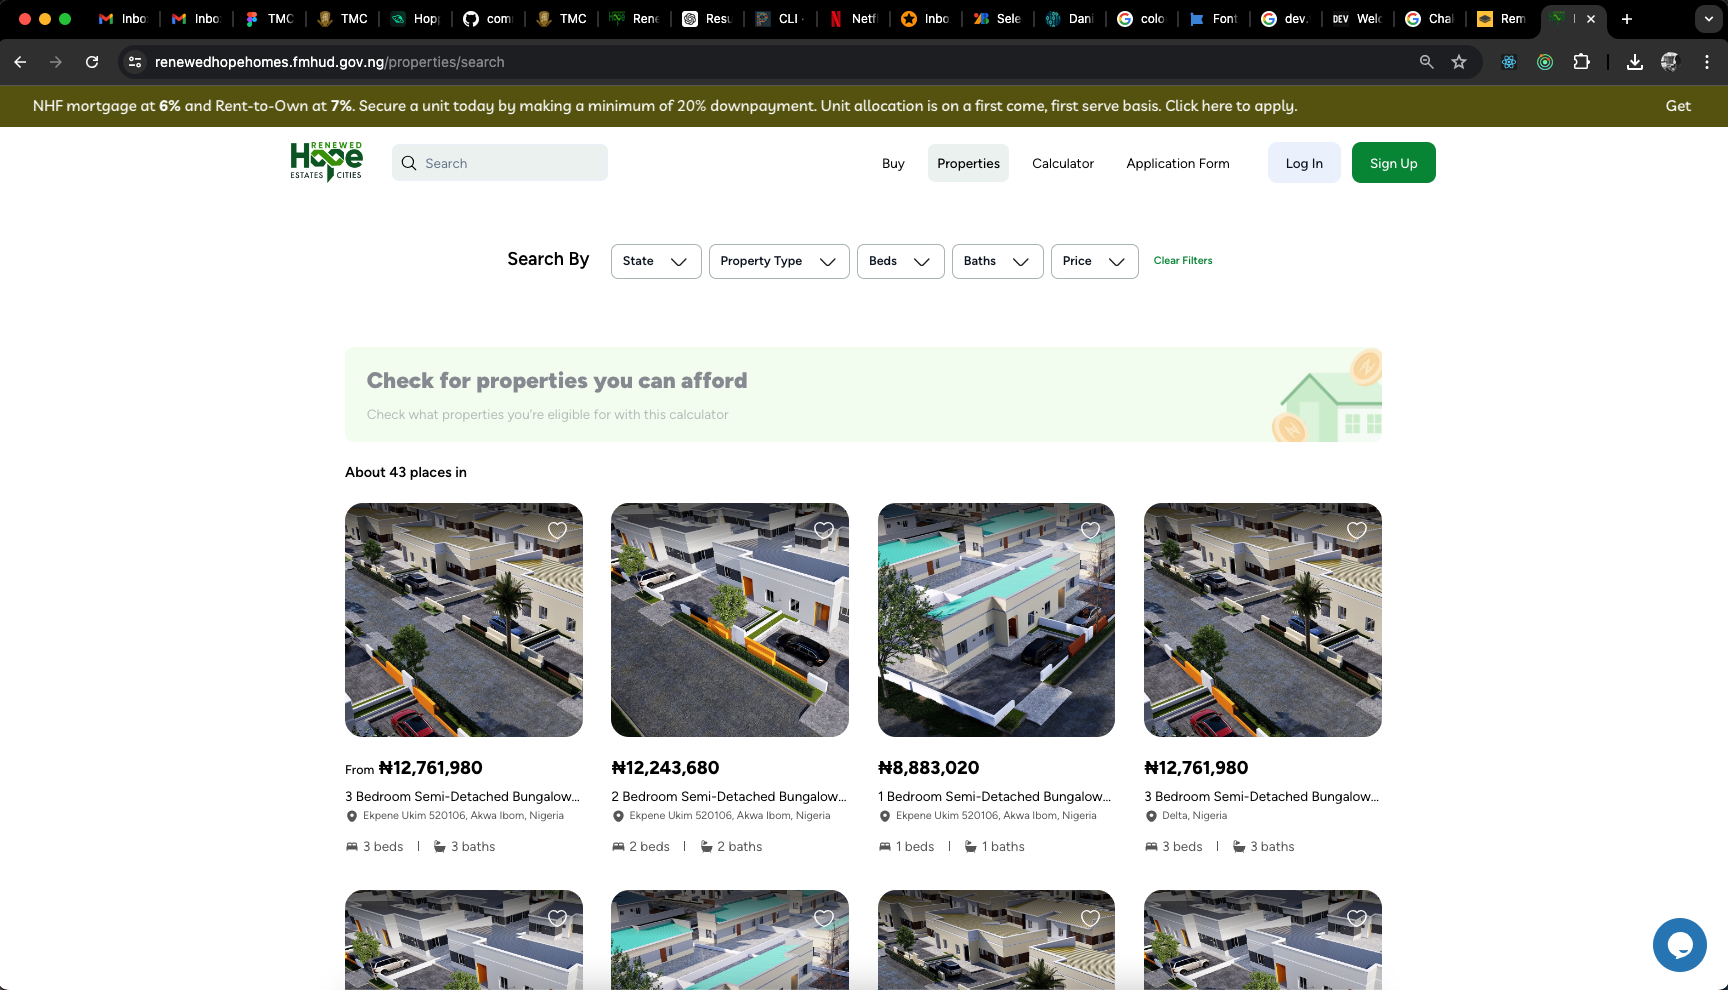This screenshot has height=990, width=1728.
Task: Click the green circular extension icon
Action: pos(1545,62)
